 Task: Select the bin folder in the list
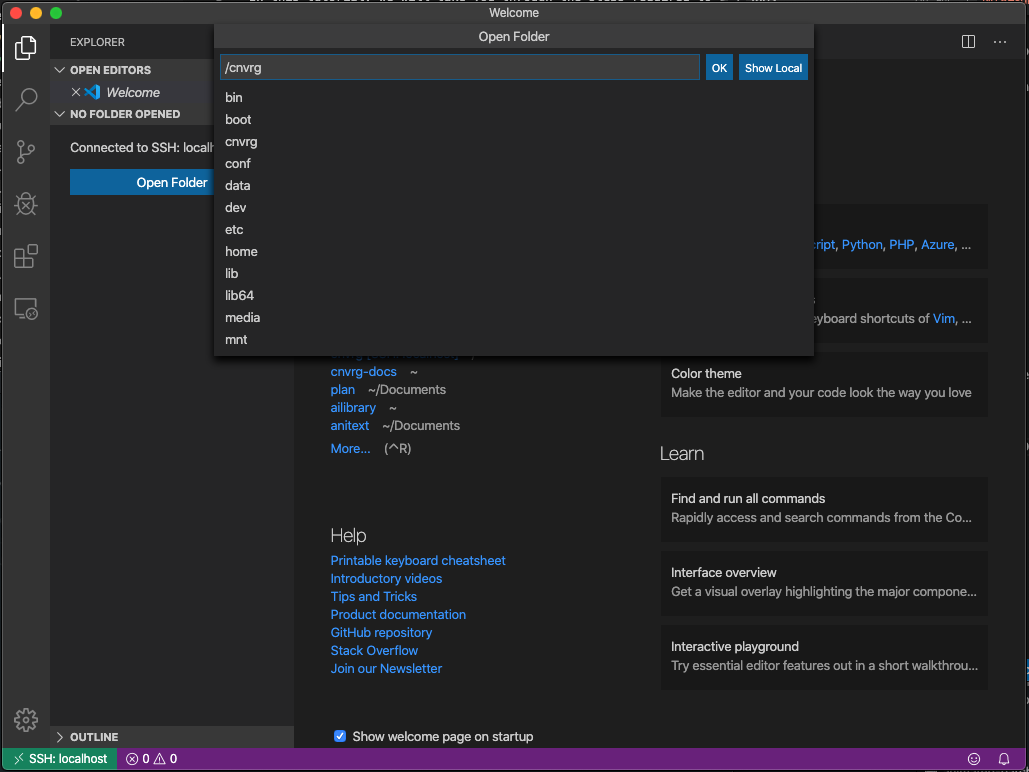click(514, 97)
